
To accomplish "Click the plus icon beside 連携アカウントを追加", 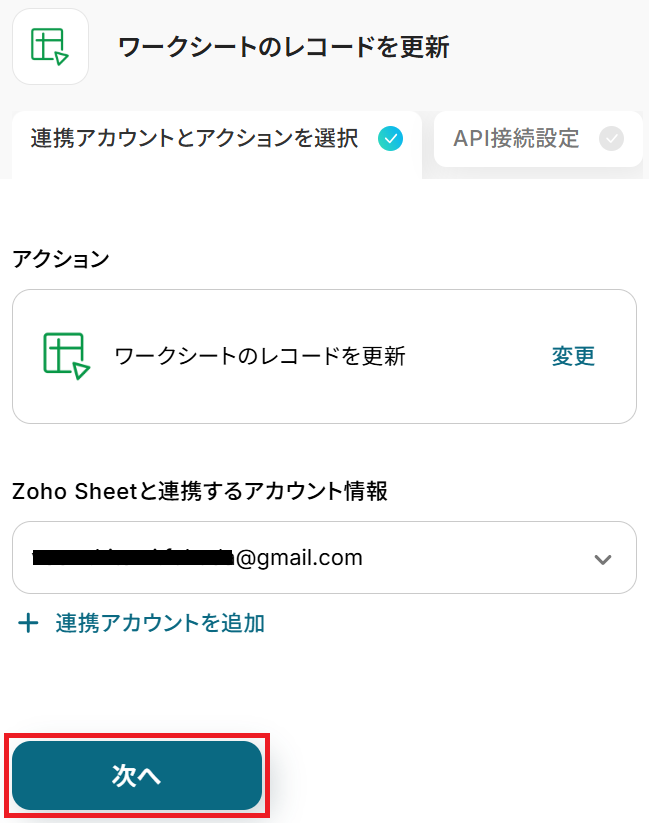I will (x=29, y=624).
